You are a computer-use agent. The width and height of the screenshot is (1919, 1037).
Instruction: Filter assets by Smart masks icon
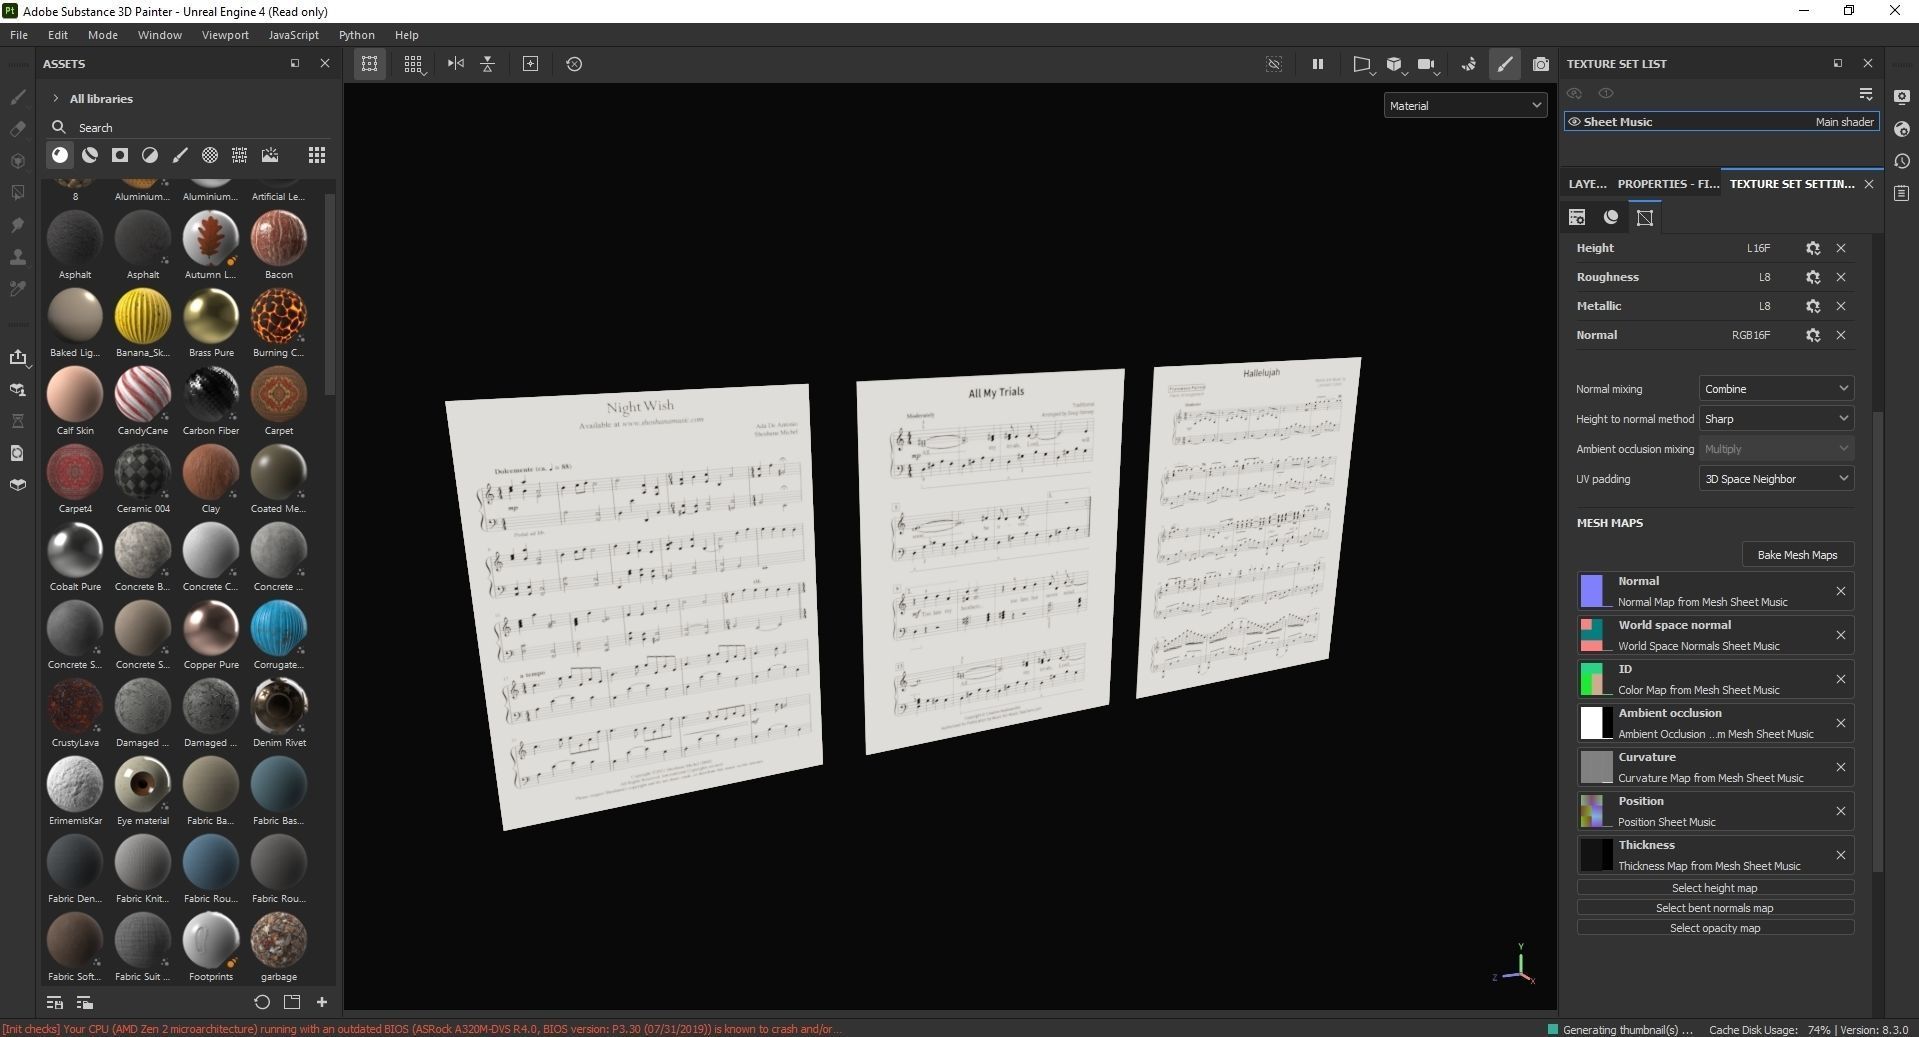tap(120, 155)
